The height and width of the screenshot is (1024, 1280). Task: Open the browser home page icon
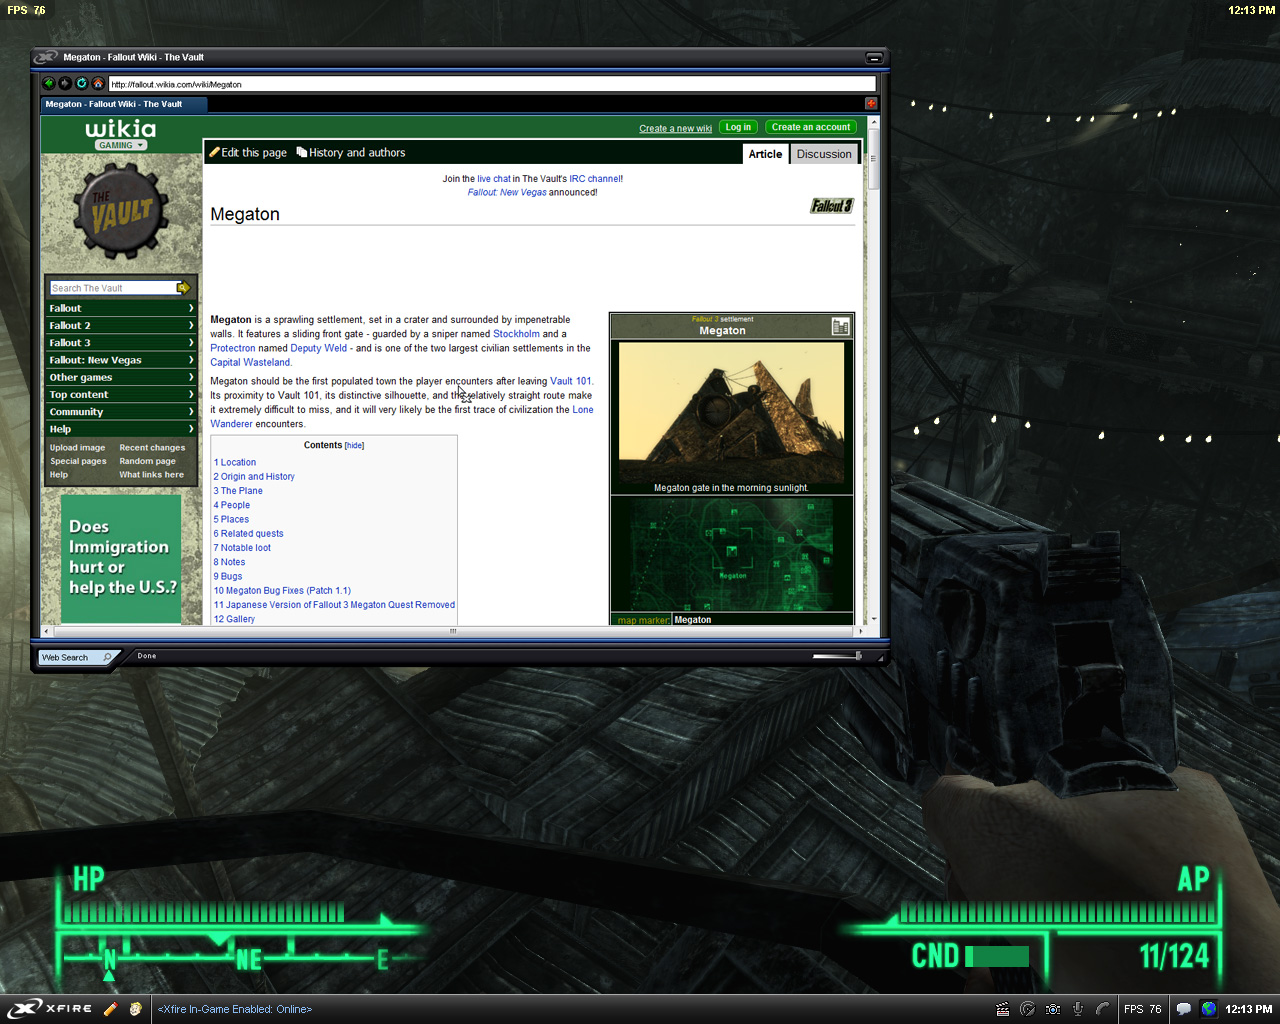[98, 83]
